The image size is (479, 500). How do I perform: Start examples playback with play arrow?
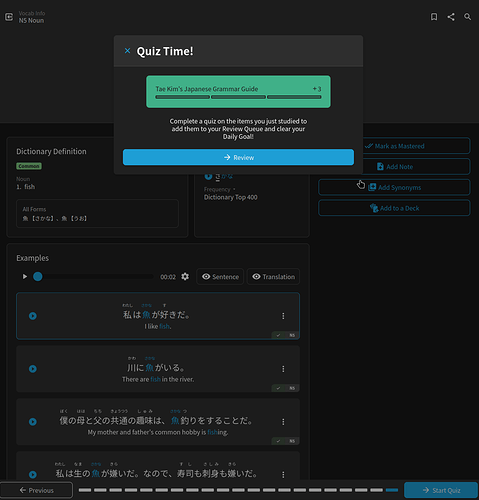click(25, 276)
